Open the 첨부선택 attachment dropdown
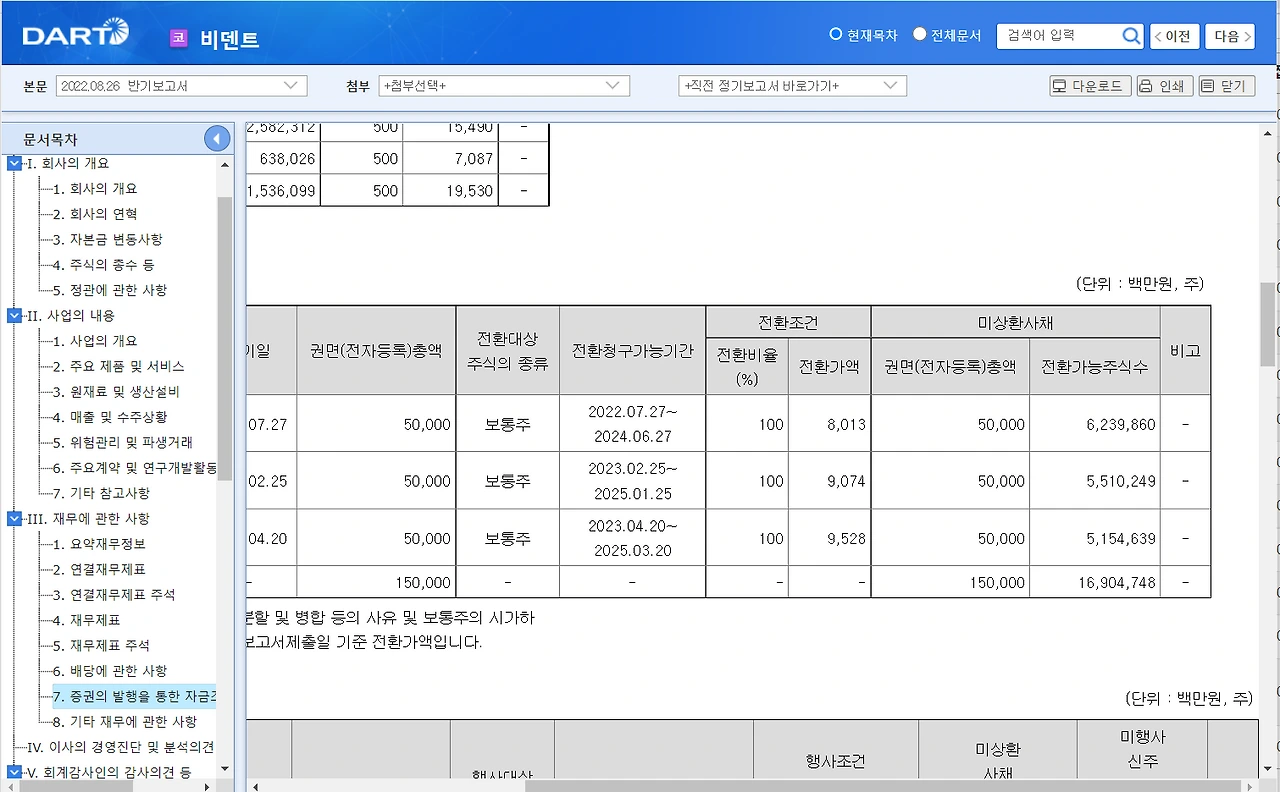This screenshot has height=792, width=1280. click(504, 86)
